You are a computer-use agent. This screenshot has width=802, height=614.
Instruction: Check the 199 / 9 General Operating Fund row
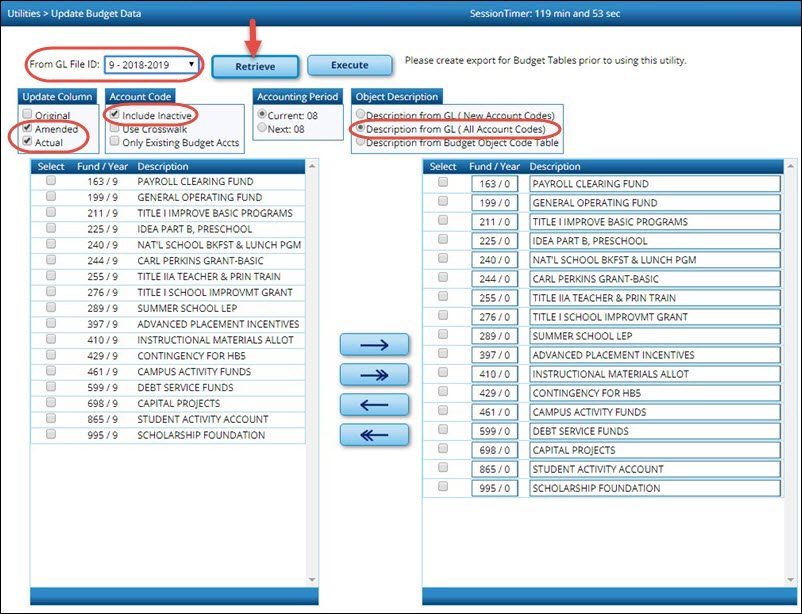(x=50, y=198)
